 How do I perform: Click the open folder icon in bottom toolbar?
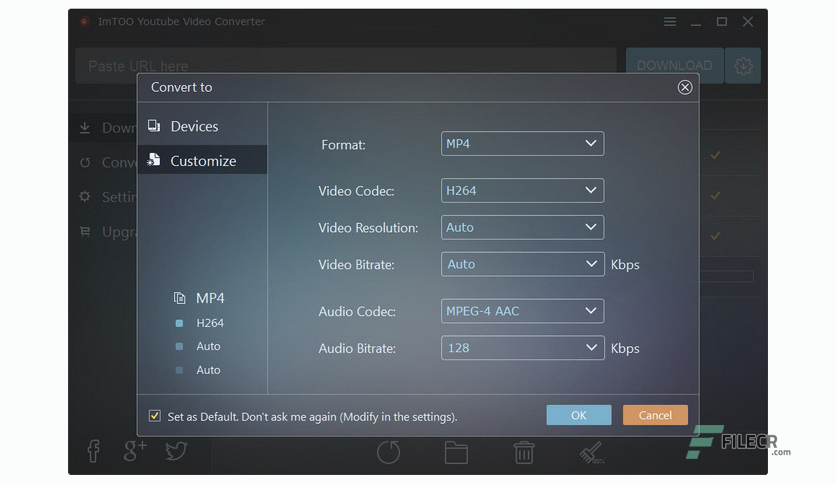pos(456,453)
